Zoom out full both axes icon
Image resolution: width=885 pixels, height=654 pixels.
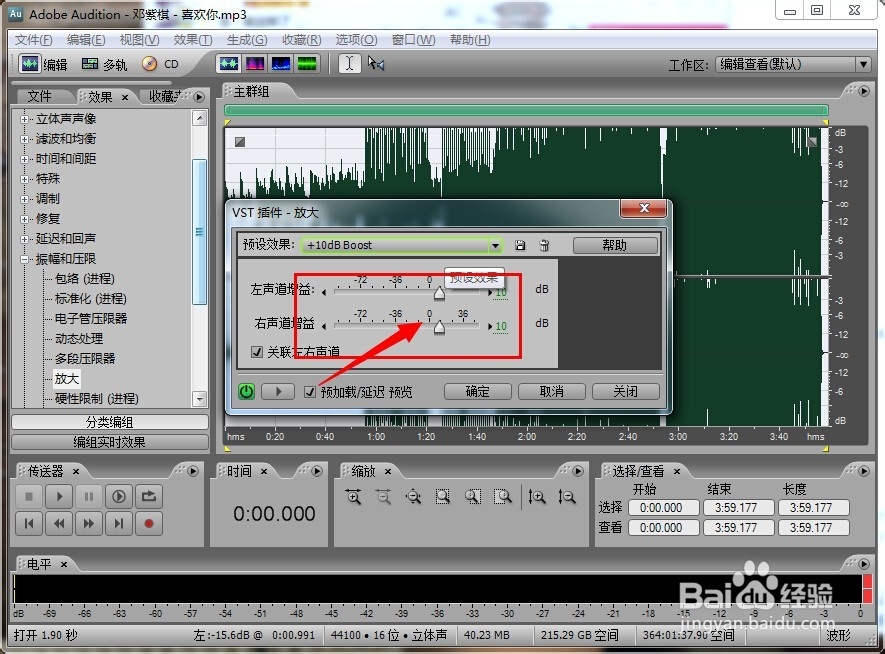point(414,497)
